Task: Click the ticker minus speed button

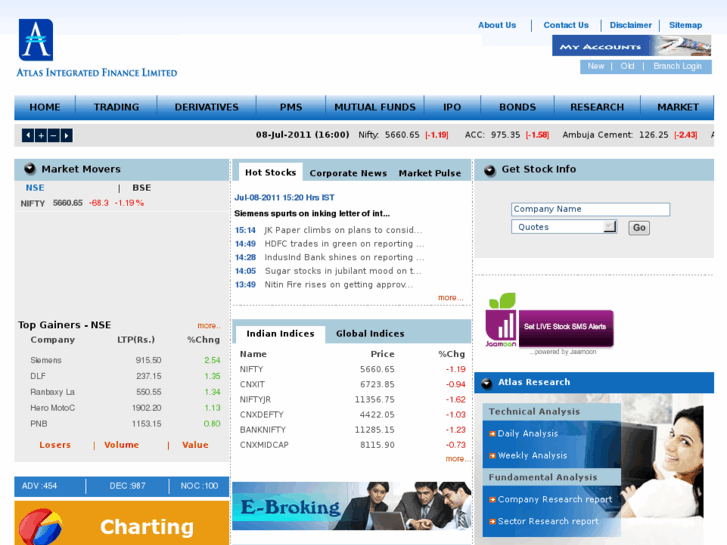Action: [x=53, y=135]
